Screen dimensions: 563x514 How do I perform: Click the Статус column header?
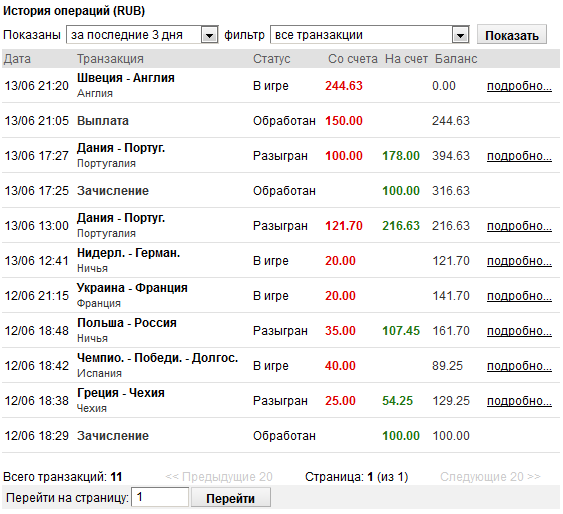(x=271, y=59)
